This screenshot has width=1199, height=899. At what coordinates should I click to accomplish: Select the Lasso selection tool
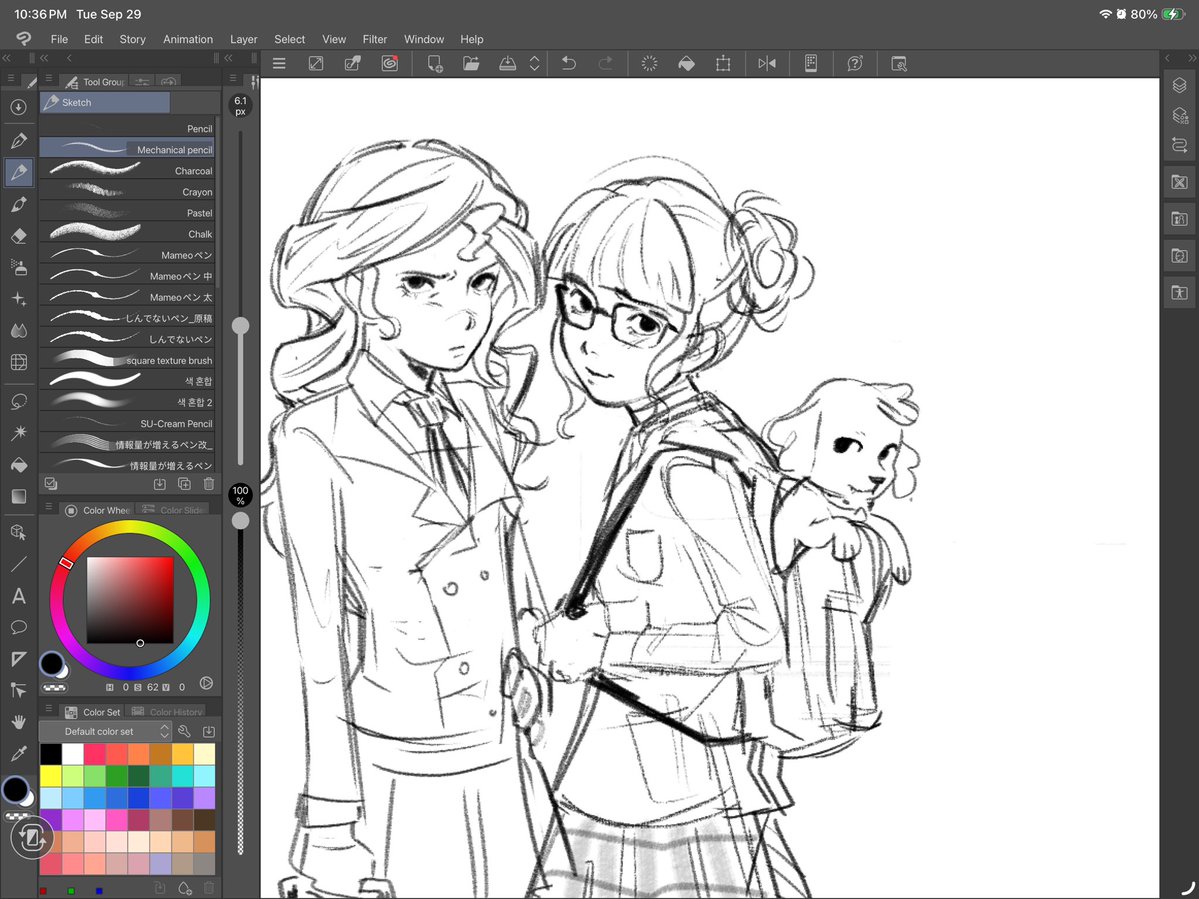pyautogui.click(x=19, y=401)
